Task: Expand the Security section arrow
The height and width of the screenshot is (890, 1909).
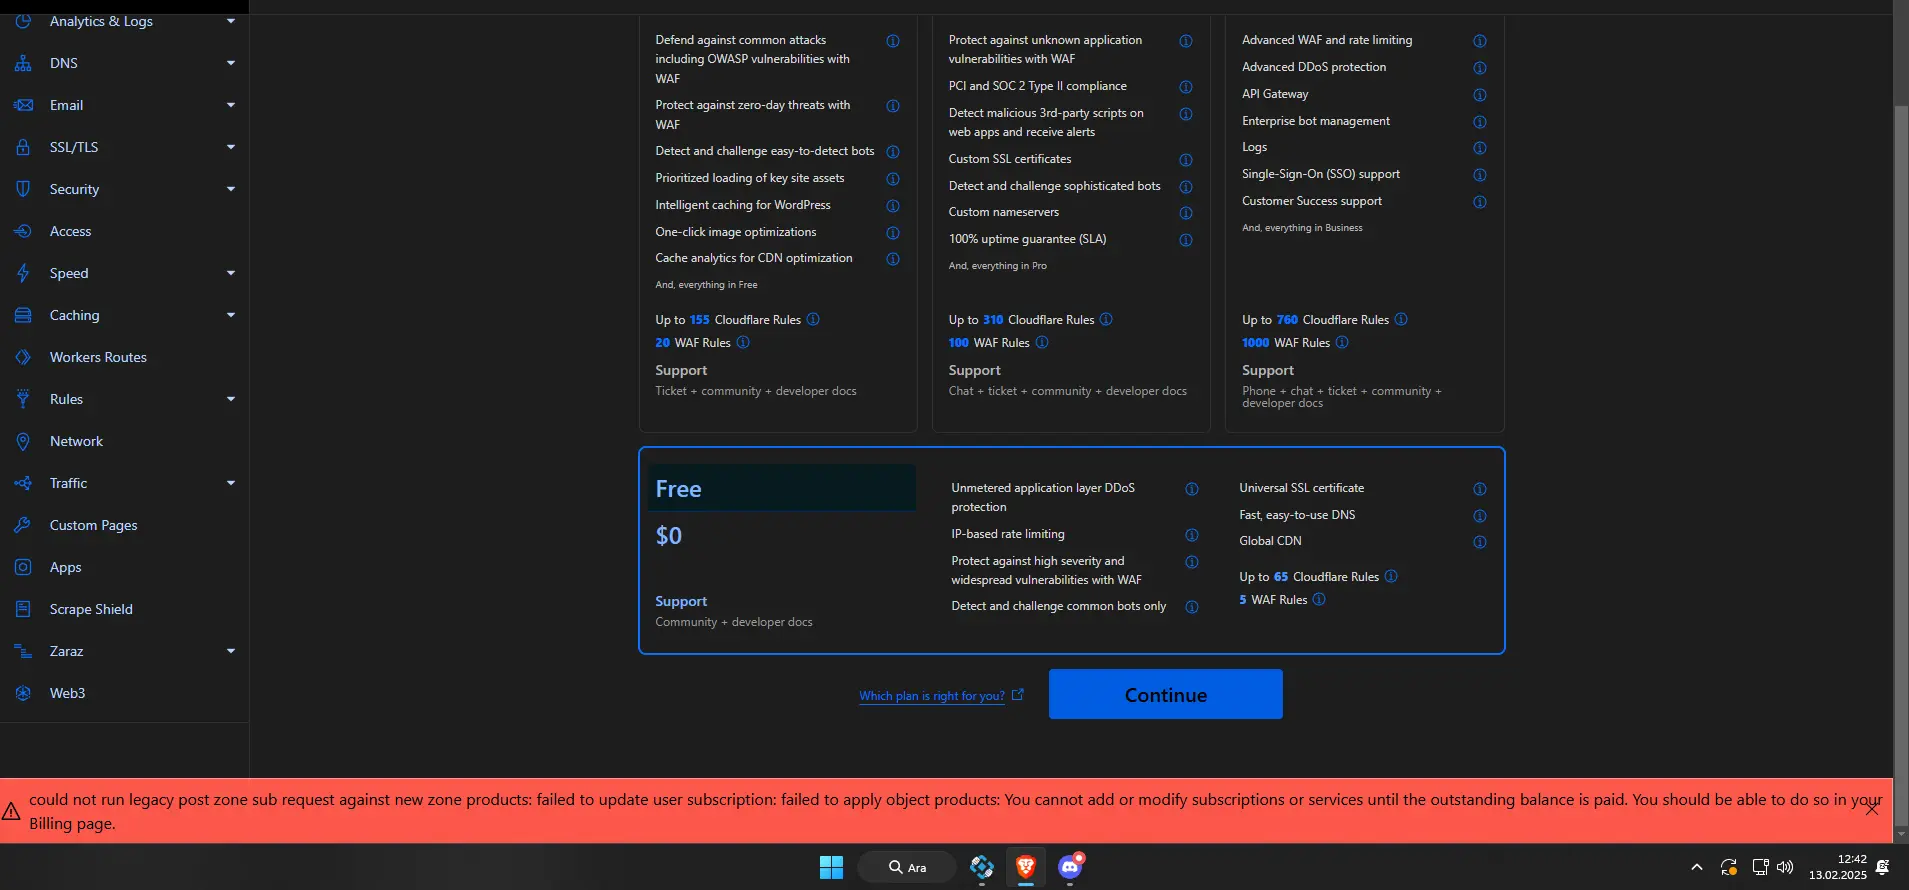Action: (x=231, y=189)
